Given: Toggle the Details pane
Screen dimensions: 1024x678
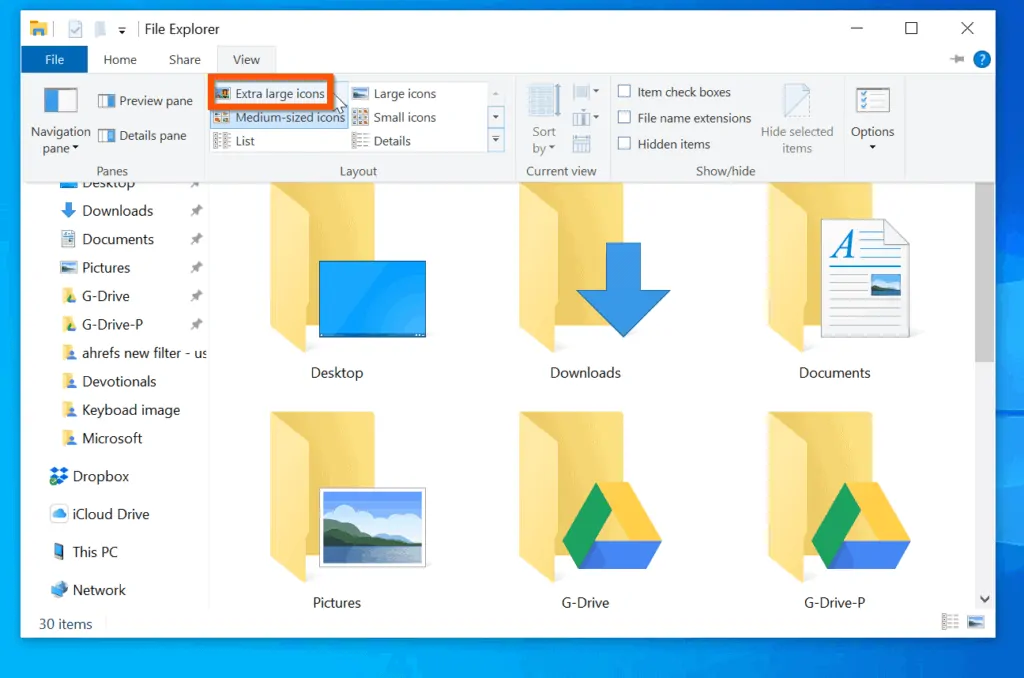Looking at the screenshot, I should (142, 136).
